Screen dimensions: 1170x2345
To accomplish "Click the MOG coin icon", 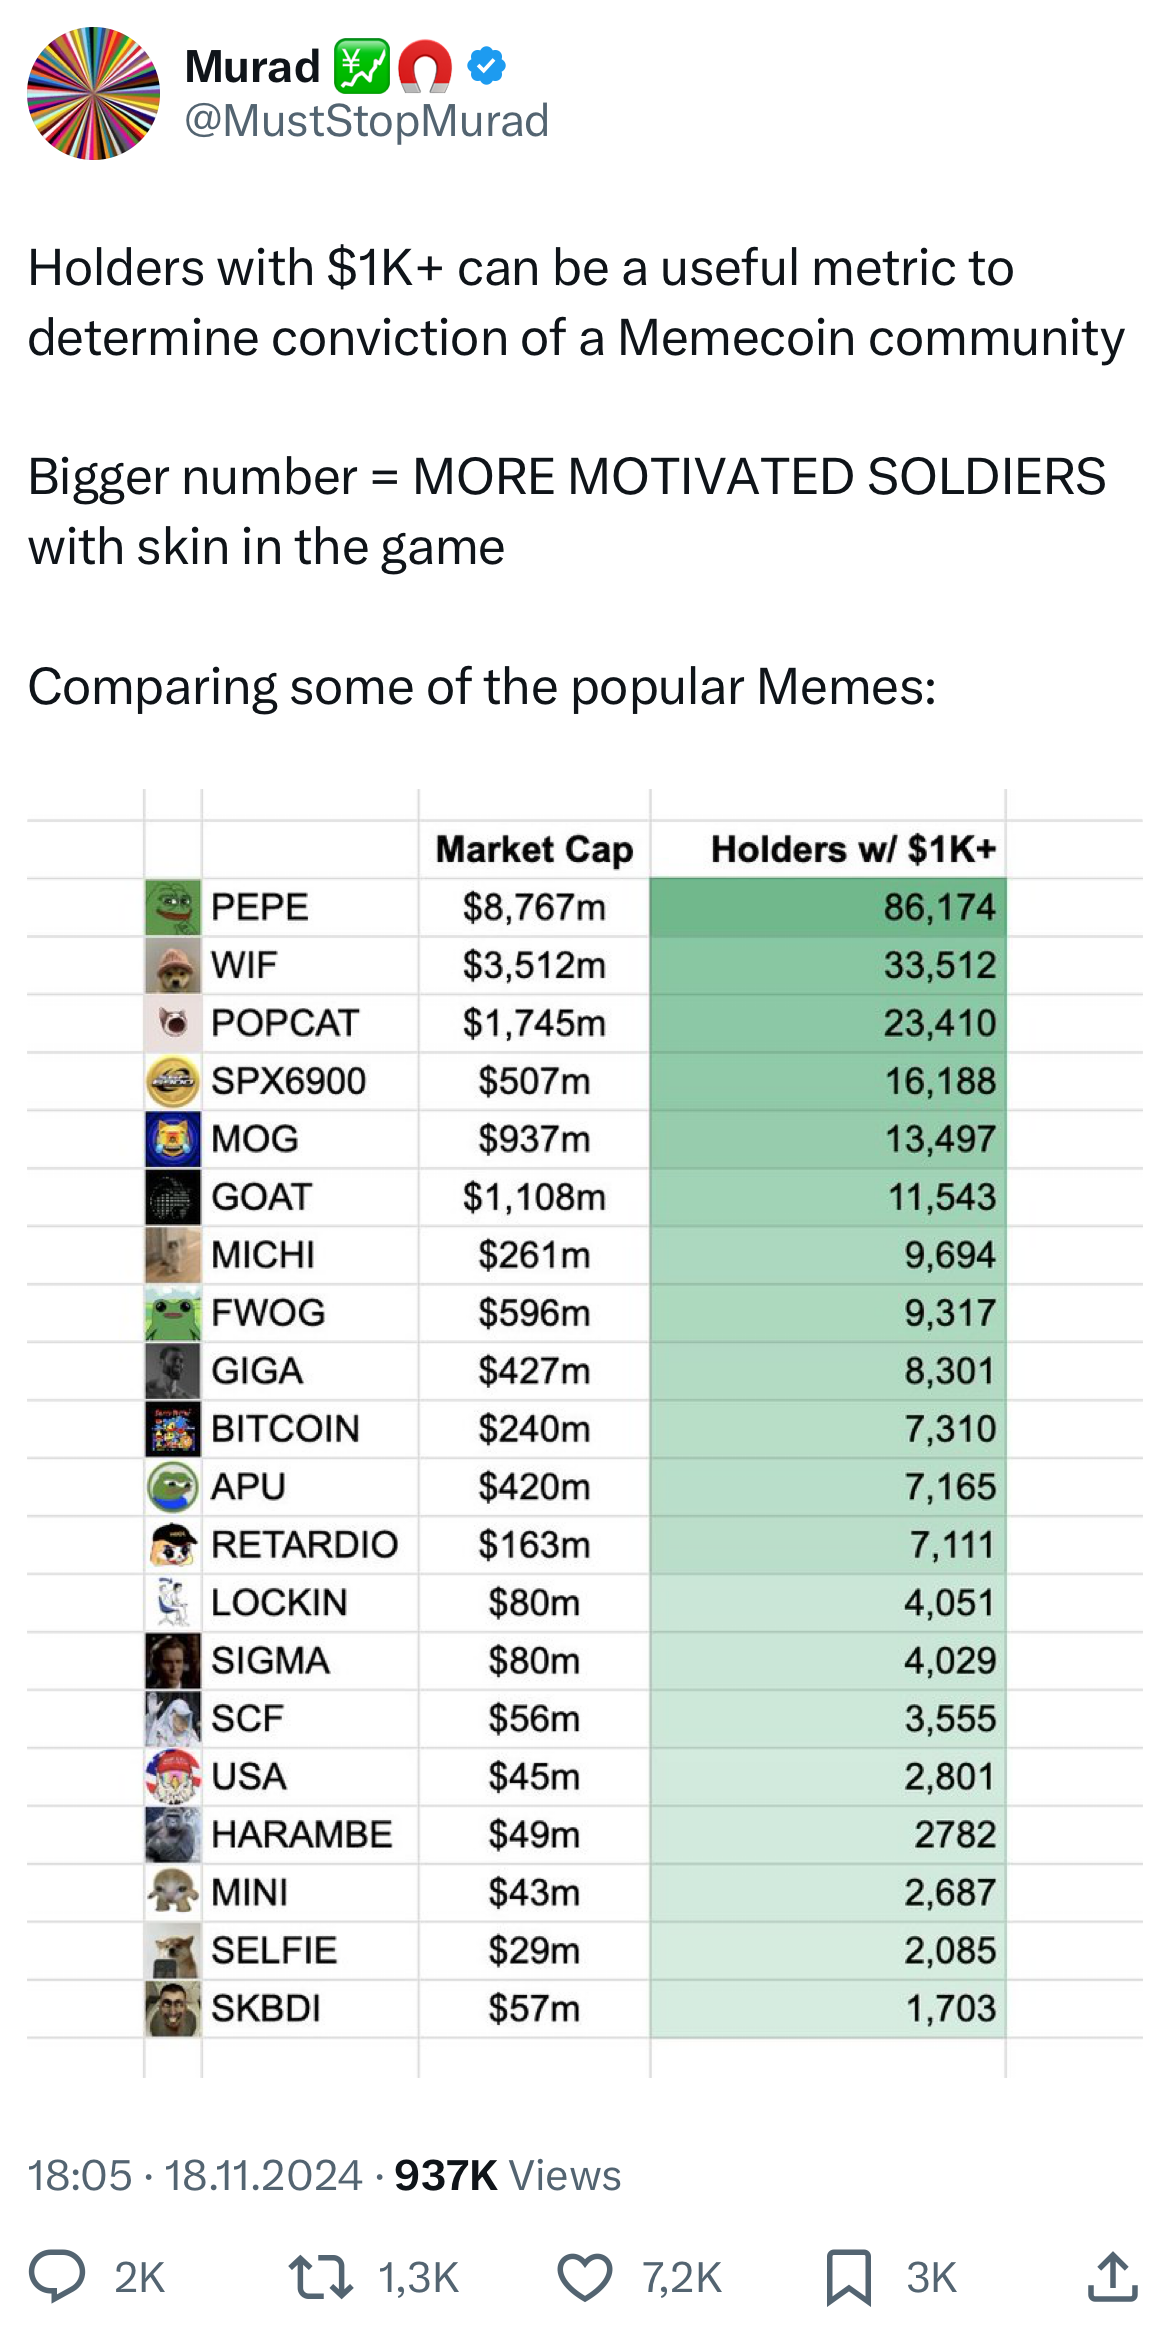I will (x=173, y=1139).
